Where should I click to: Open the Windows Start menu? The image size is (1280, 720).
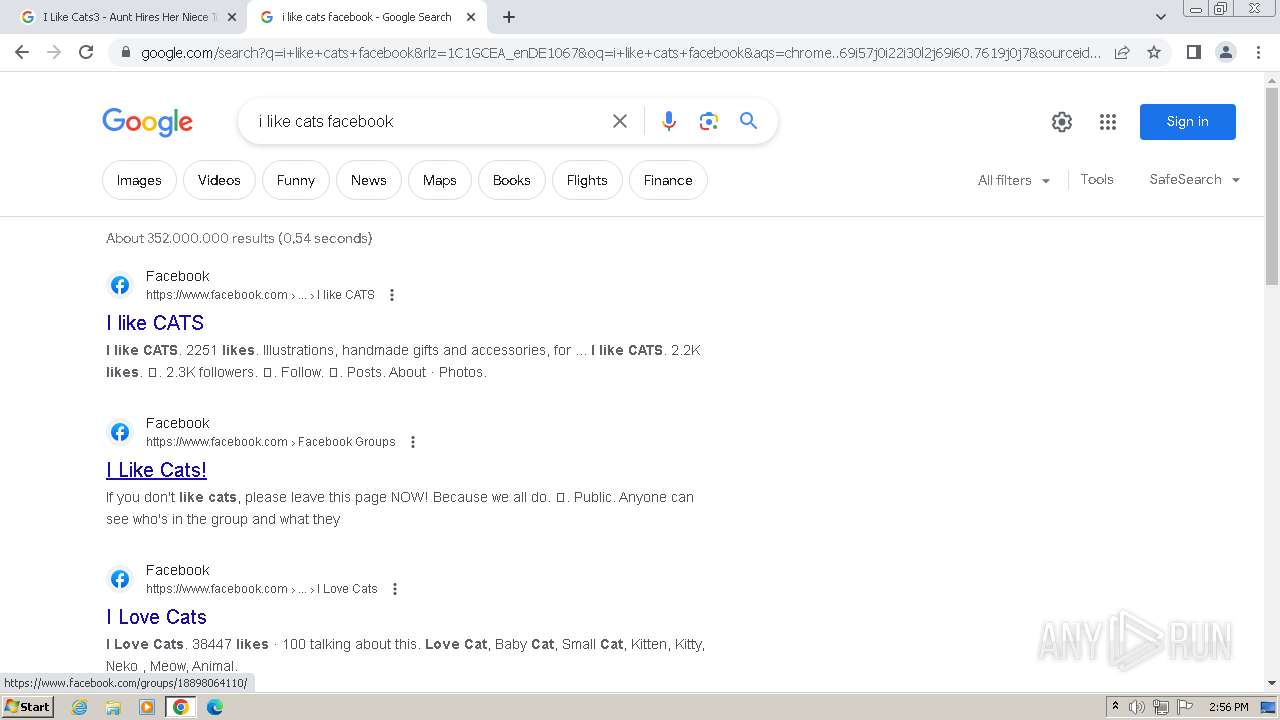coord(27,706)
